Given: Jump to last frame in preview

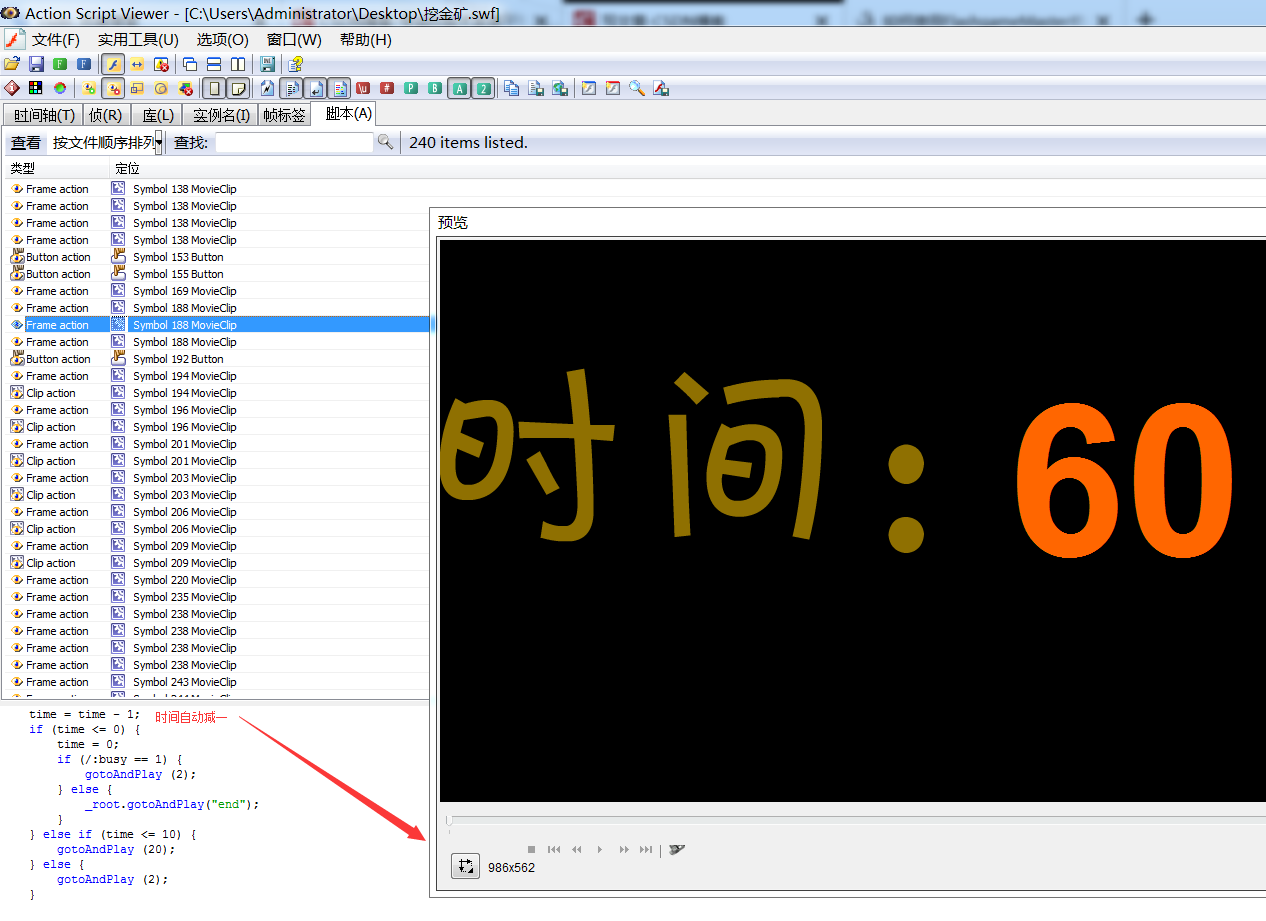Looking at the screenshot, I should tap(646, 850).
